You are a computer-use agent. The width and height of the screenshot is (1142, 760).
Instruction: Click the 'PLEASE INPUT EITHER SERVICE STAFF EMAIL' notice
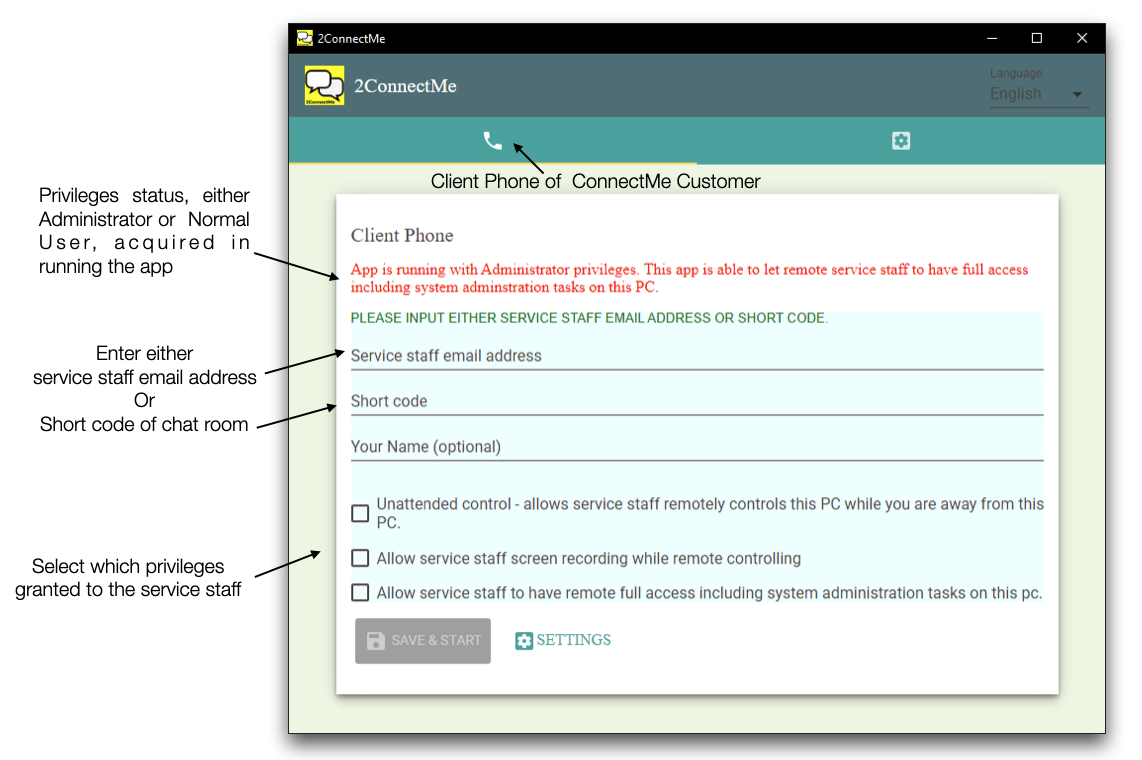[x=589, y=318]
